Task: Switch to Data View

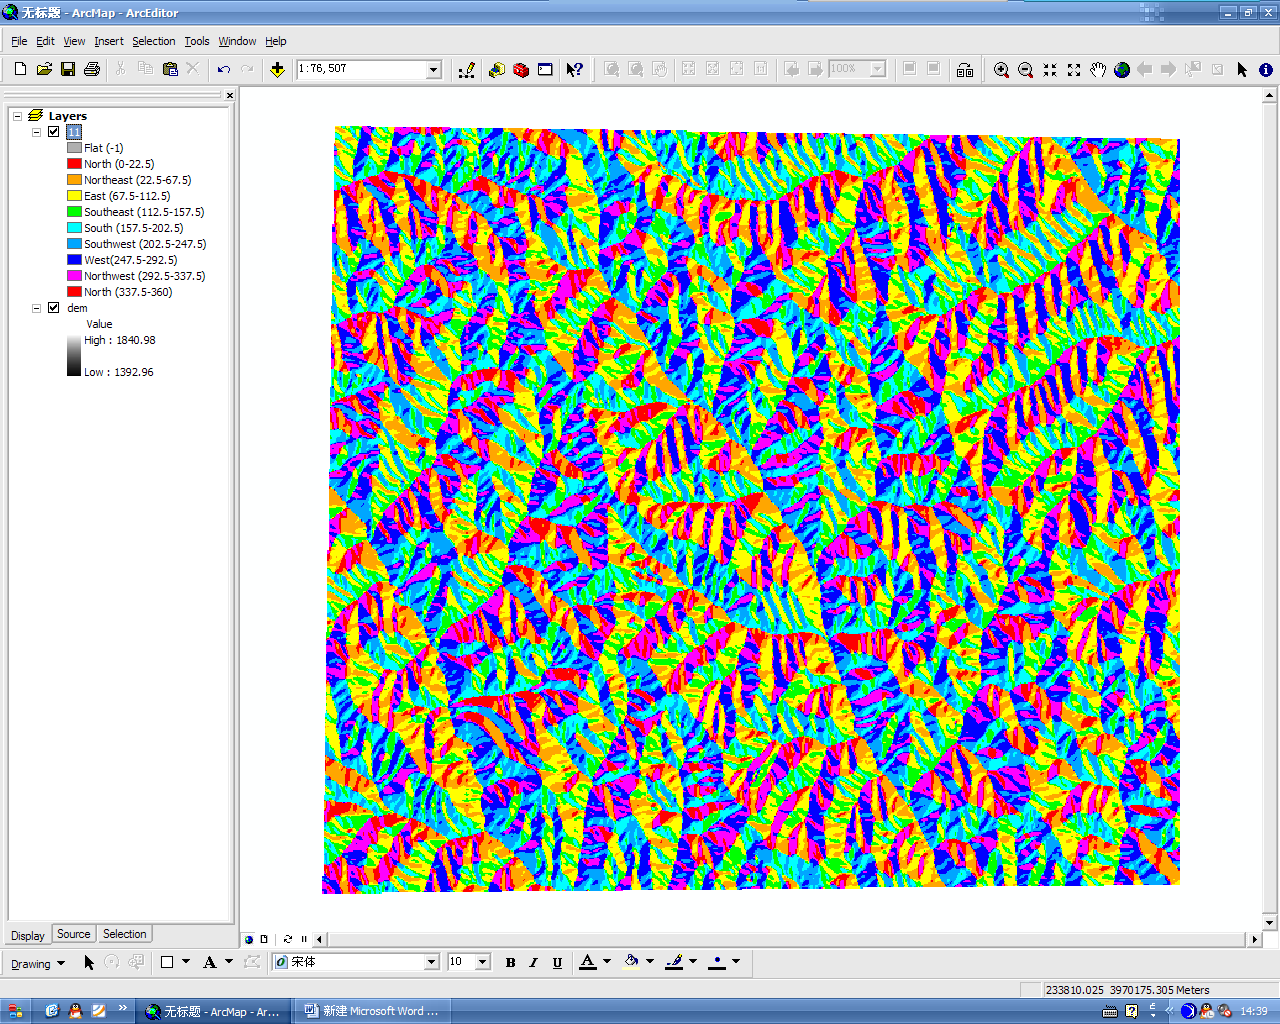Action: coord(249,939)
